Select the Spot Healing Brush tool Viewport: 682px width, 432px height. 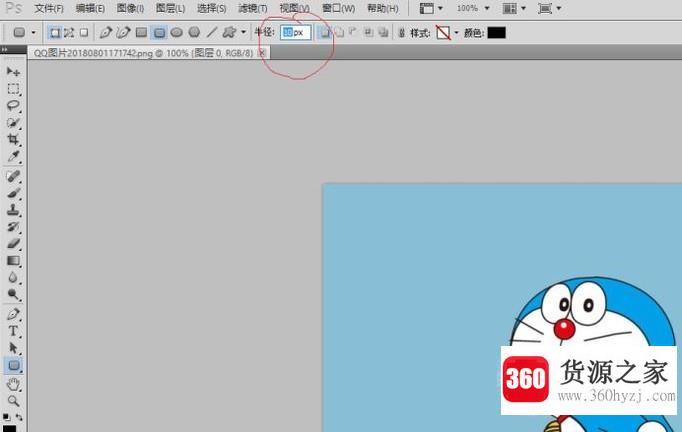pyautogui.click(x=13, y=176)
